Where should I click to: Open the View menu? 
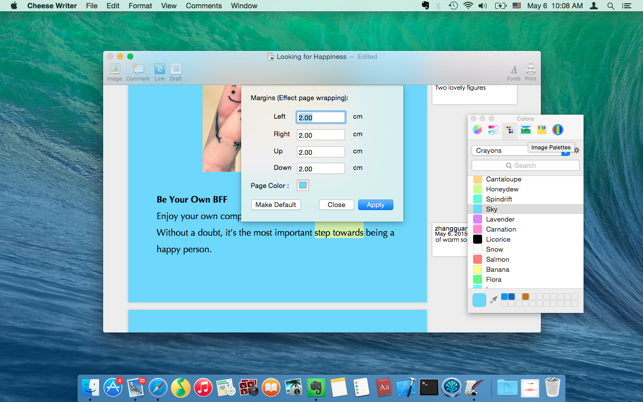pyautogui.click(x=169, y=6)
